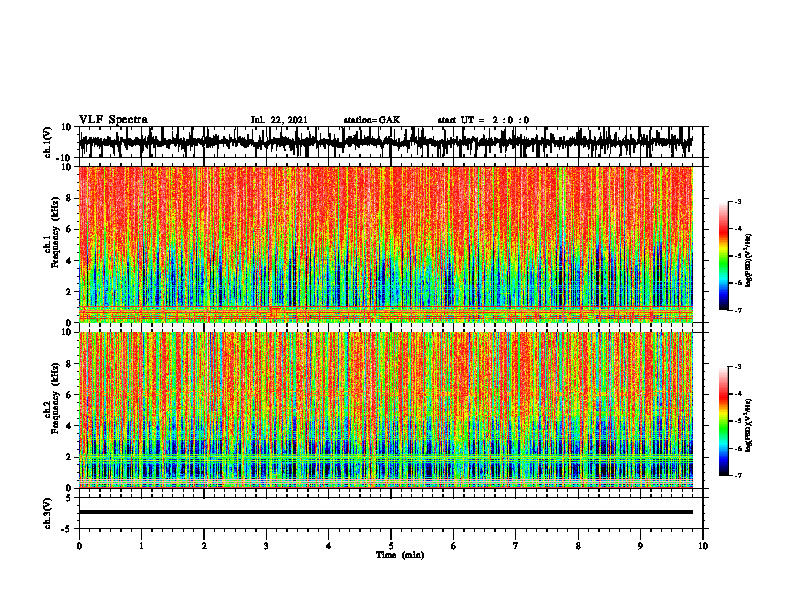Click the ch.1(V) waveform axis label
Image resolution: width=792 pixels, height=612 pixels.
tap(47, 142)
